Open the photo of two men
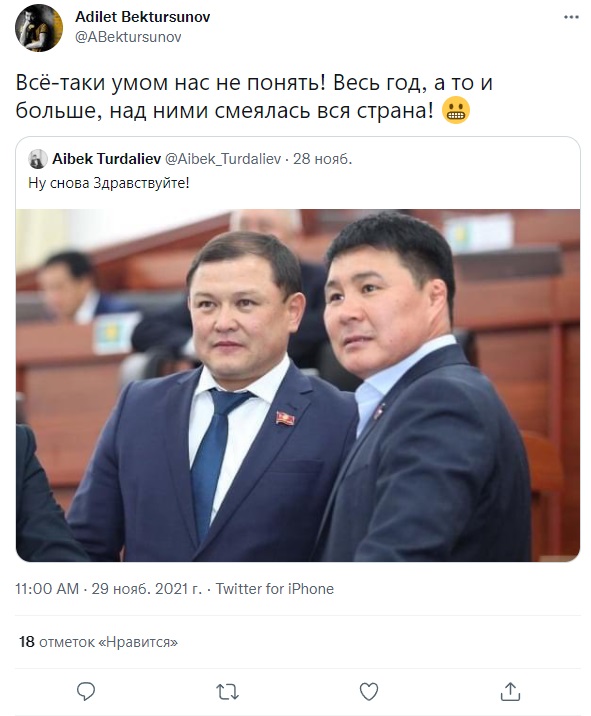This screenshot has width=591, height=716. pyautogui.click(x=298, y=385)
